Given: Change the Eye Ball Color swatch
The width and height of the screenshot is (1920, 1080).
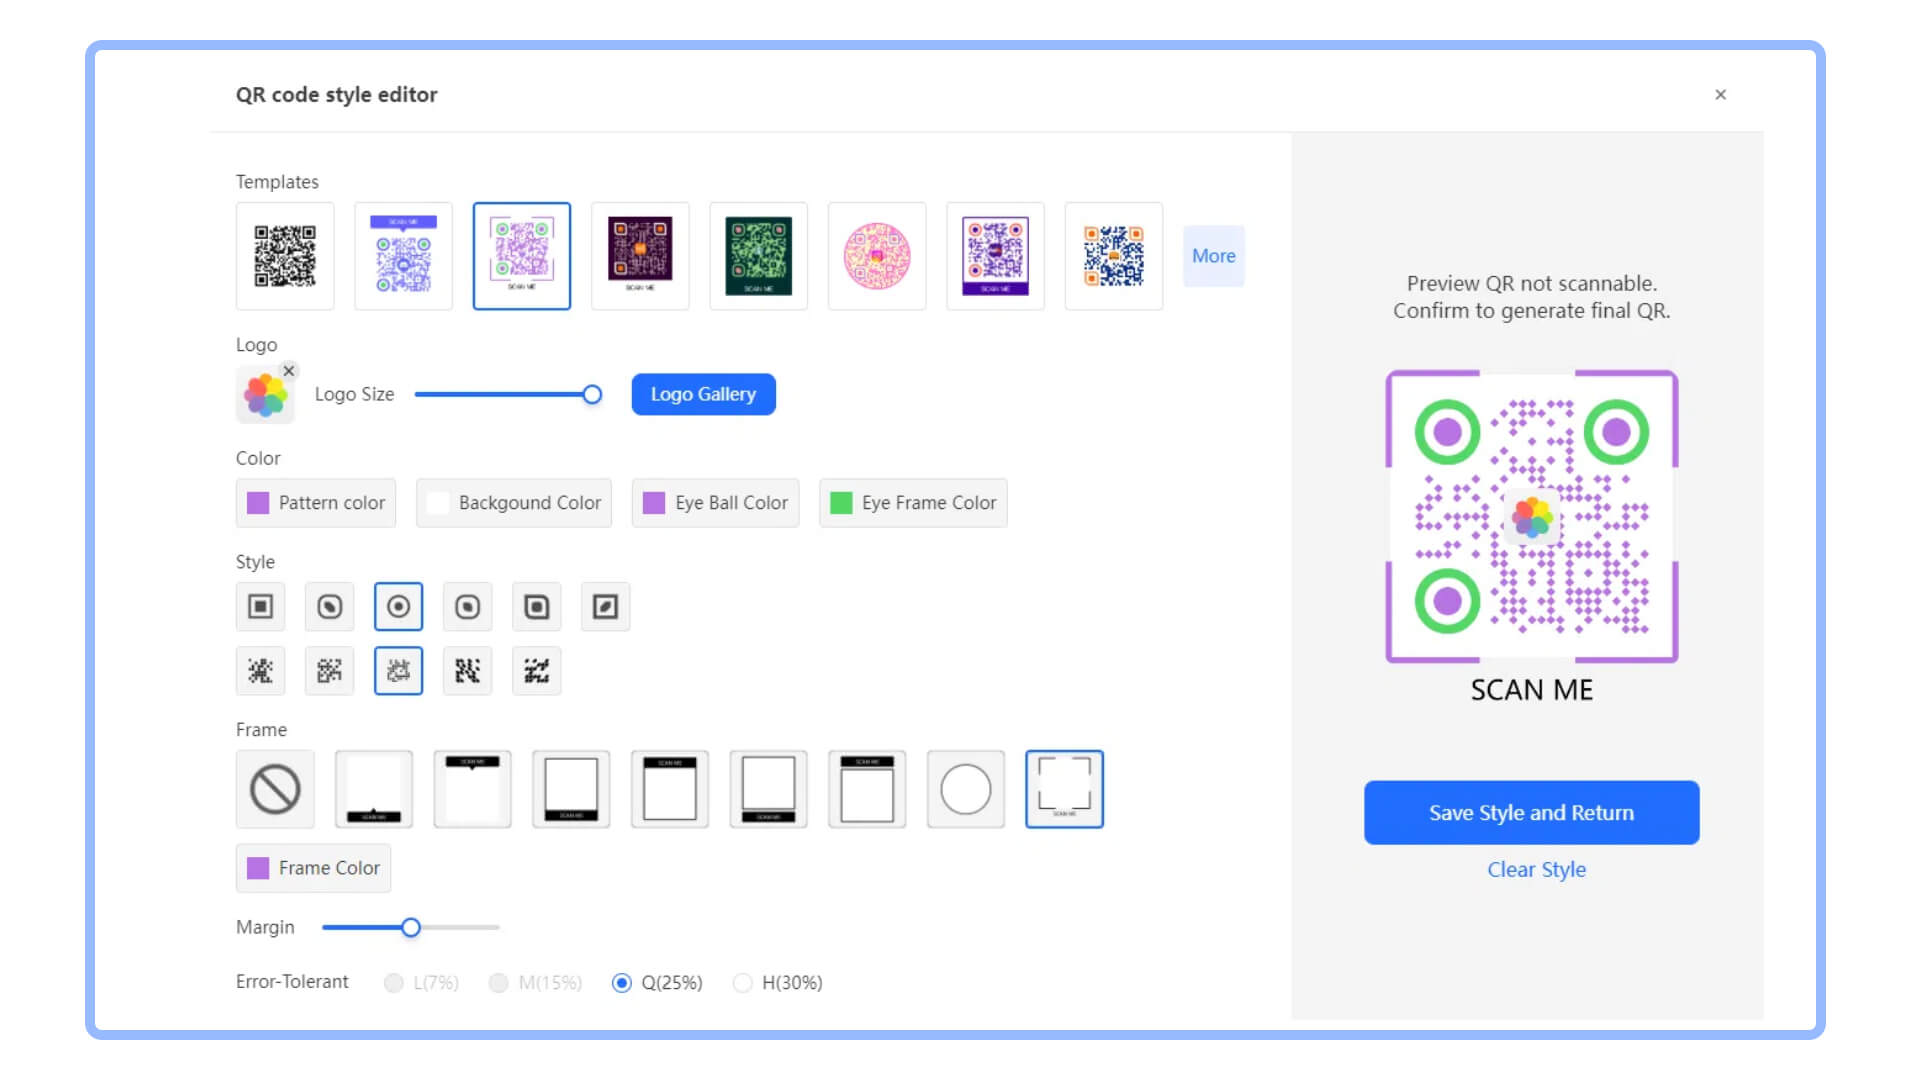Looking at the screenshot, I should coord(715,503).
